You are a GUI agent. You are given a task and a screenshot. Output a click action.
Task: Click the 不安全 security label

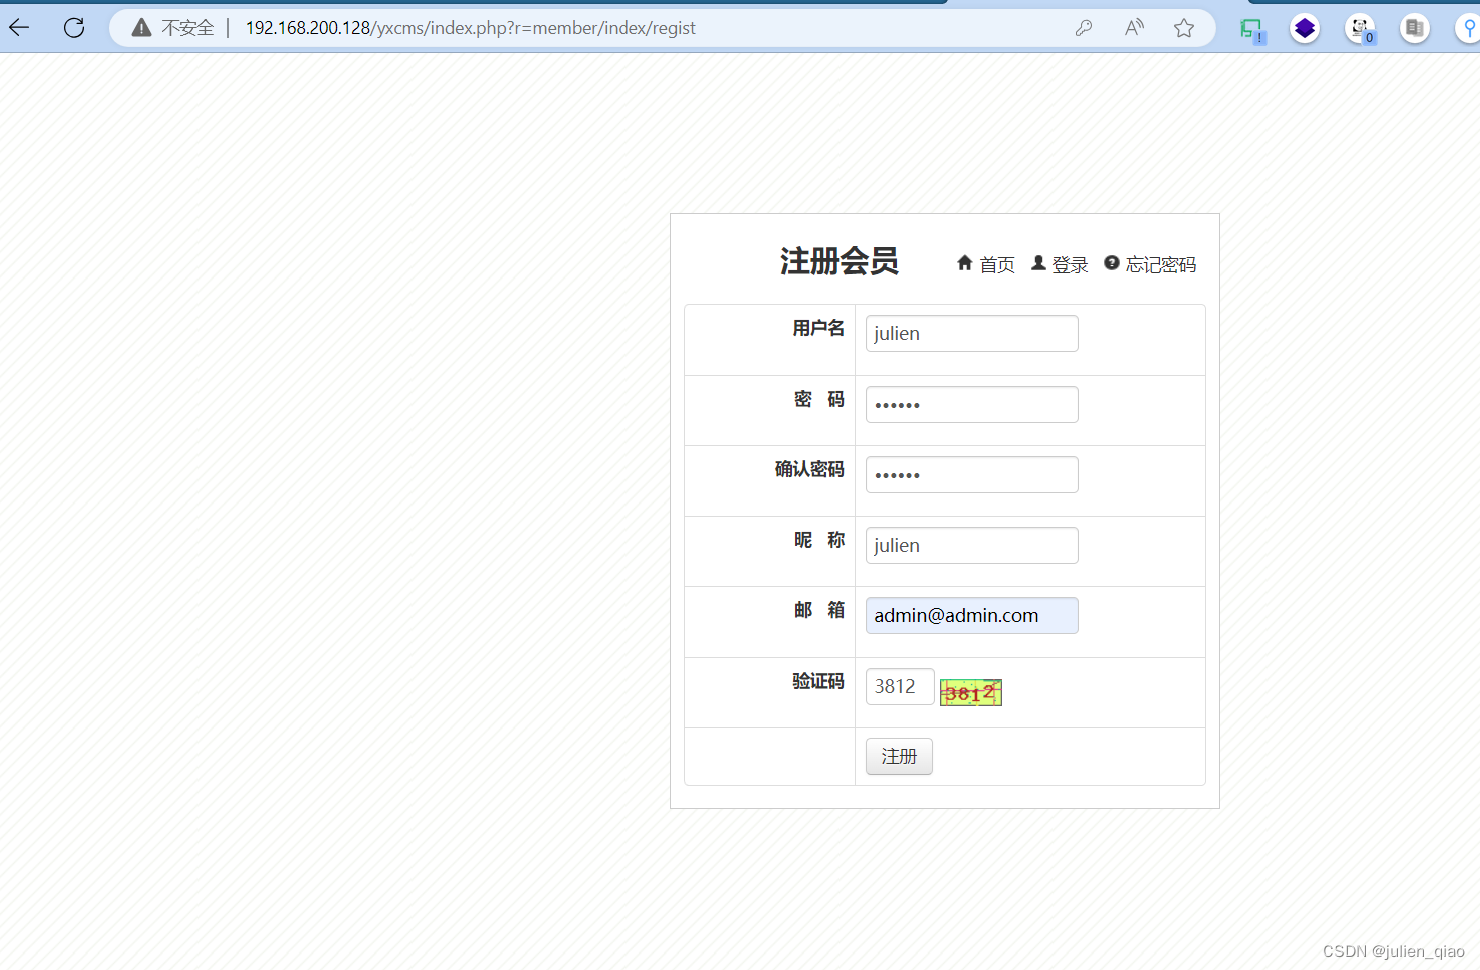coord(188,28)
